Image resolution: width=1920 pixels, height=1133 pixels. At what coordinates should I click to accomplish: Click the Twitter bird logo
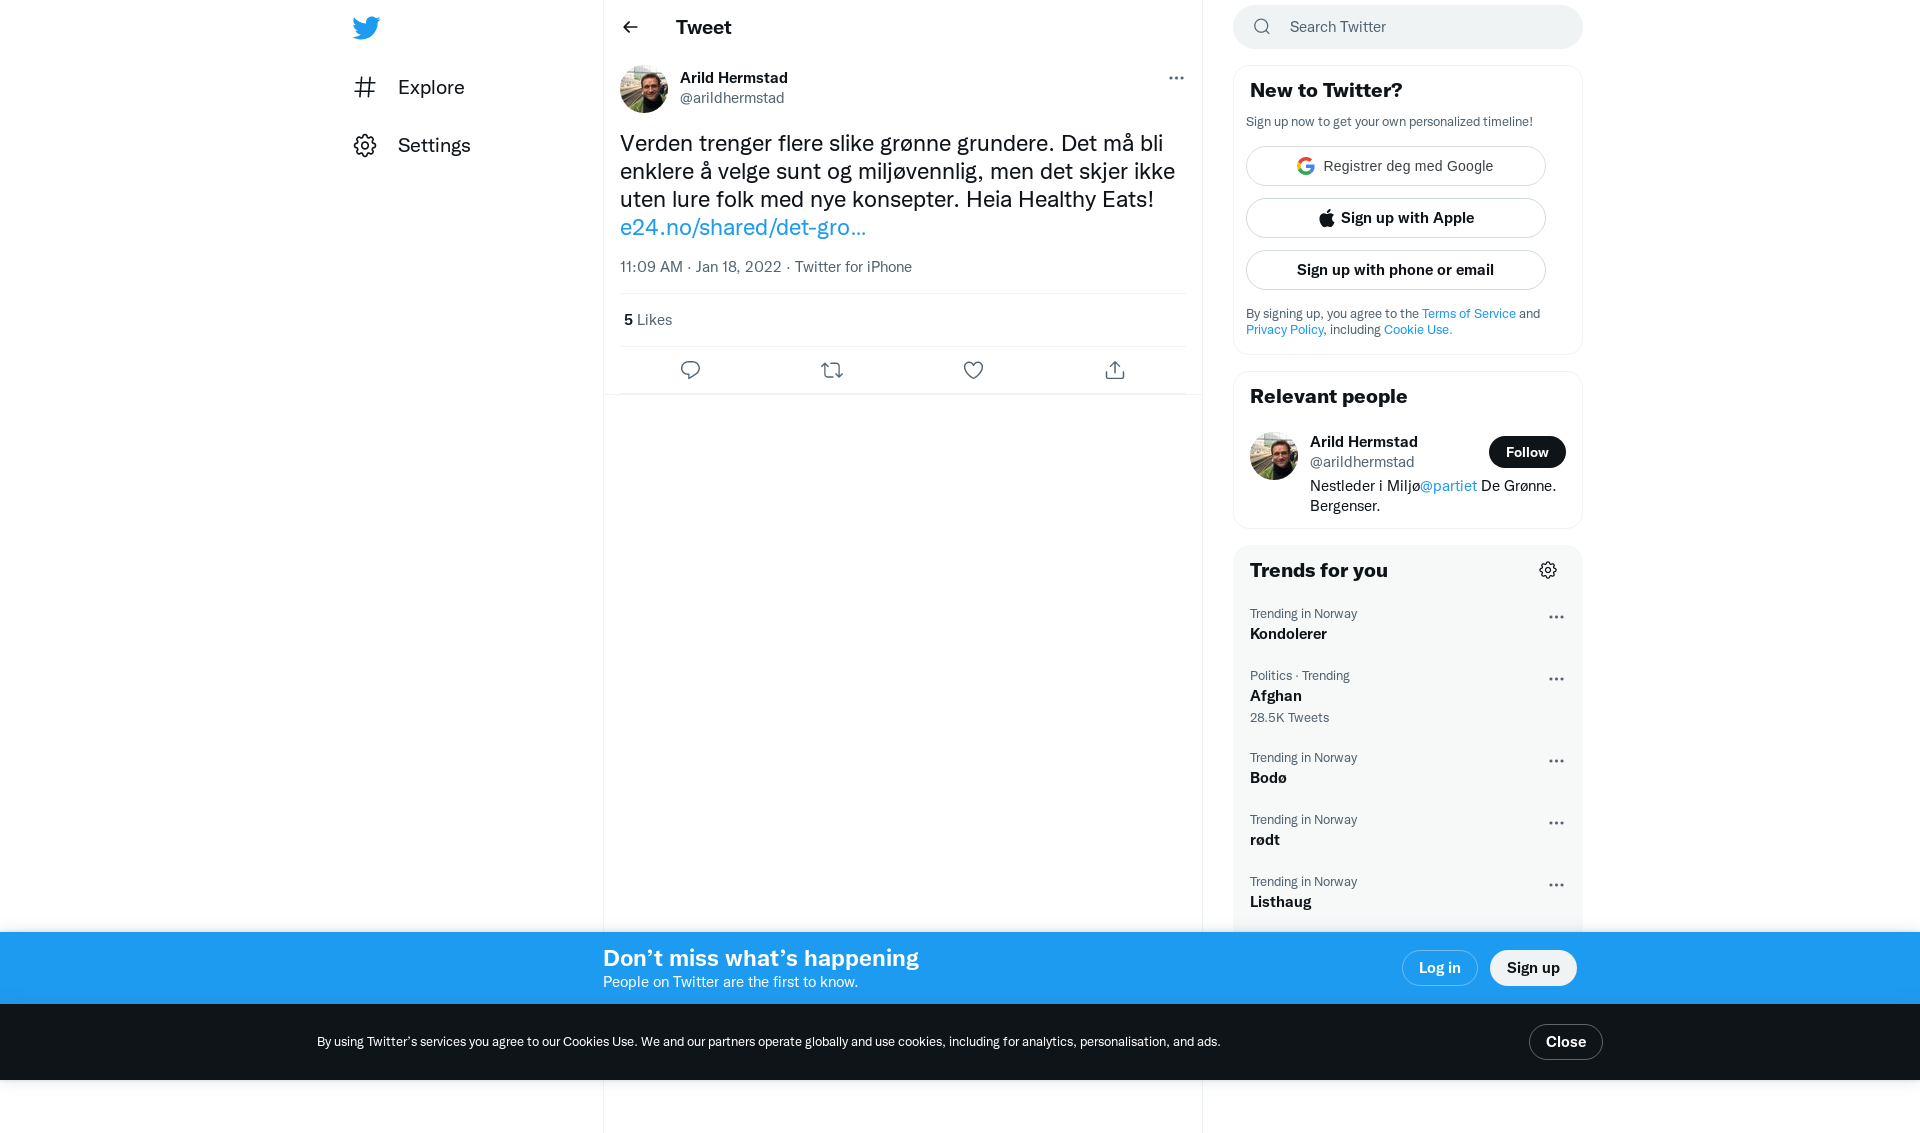pyautogui.click(x=366, y=28)
